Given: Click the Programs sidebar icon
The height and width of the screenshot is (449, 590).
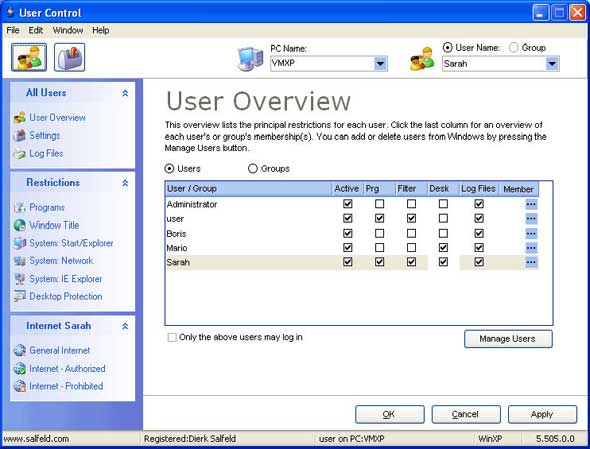Looking at the screenshot, I should [20, 207].
